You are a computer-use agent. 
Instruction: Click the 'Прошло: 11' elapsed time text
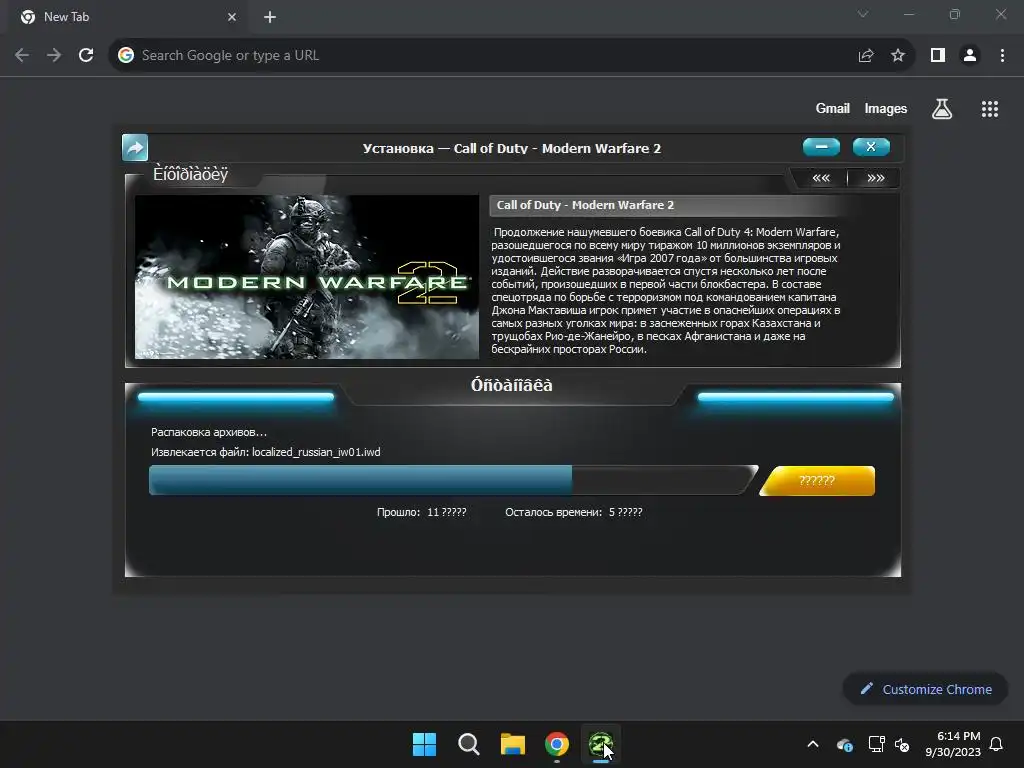pyautogui.click(x=421, y=512)
